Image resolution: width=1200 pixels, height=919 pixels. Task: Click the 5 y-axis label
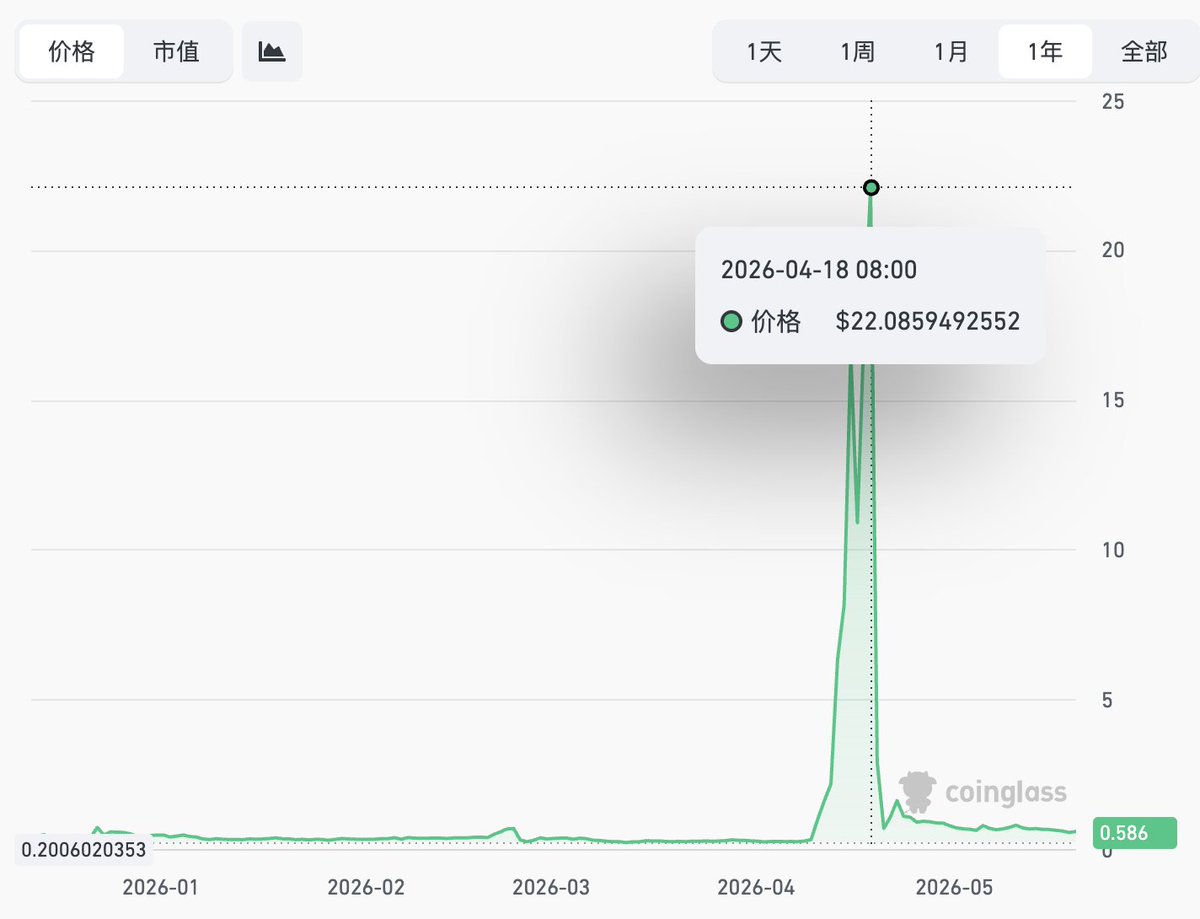pos(1106,699)
